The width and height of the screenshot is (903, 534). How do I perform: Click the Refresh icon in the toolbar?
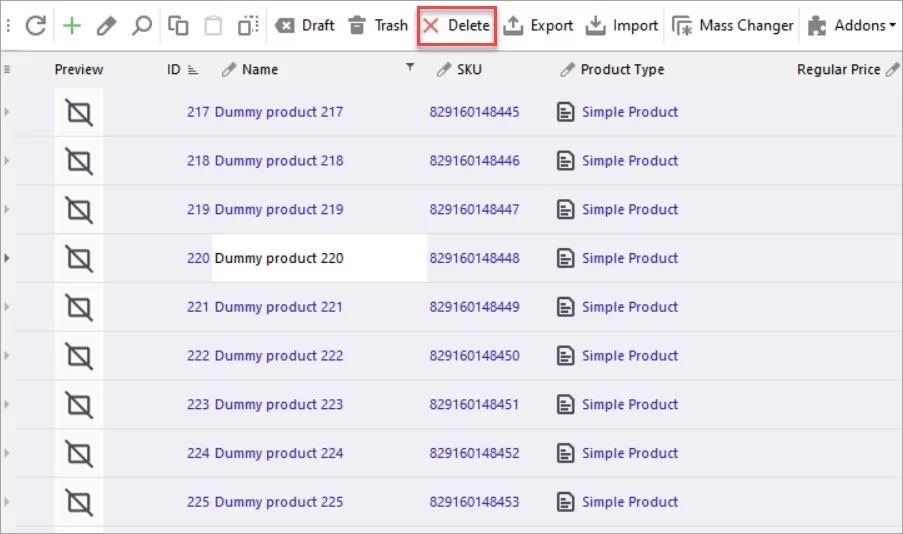coord(36,26)
